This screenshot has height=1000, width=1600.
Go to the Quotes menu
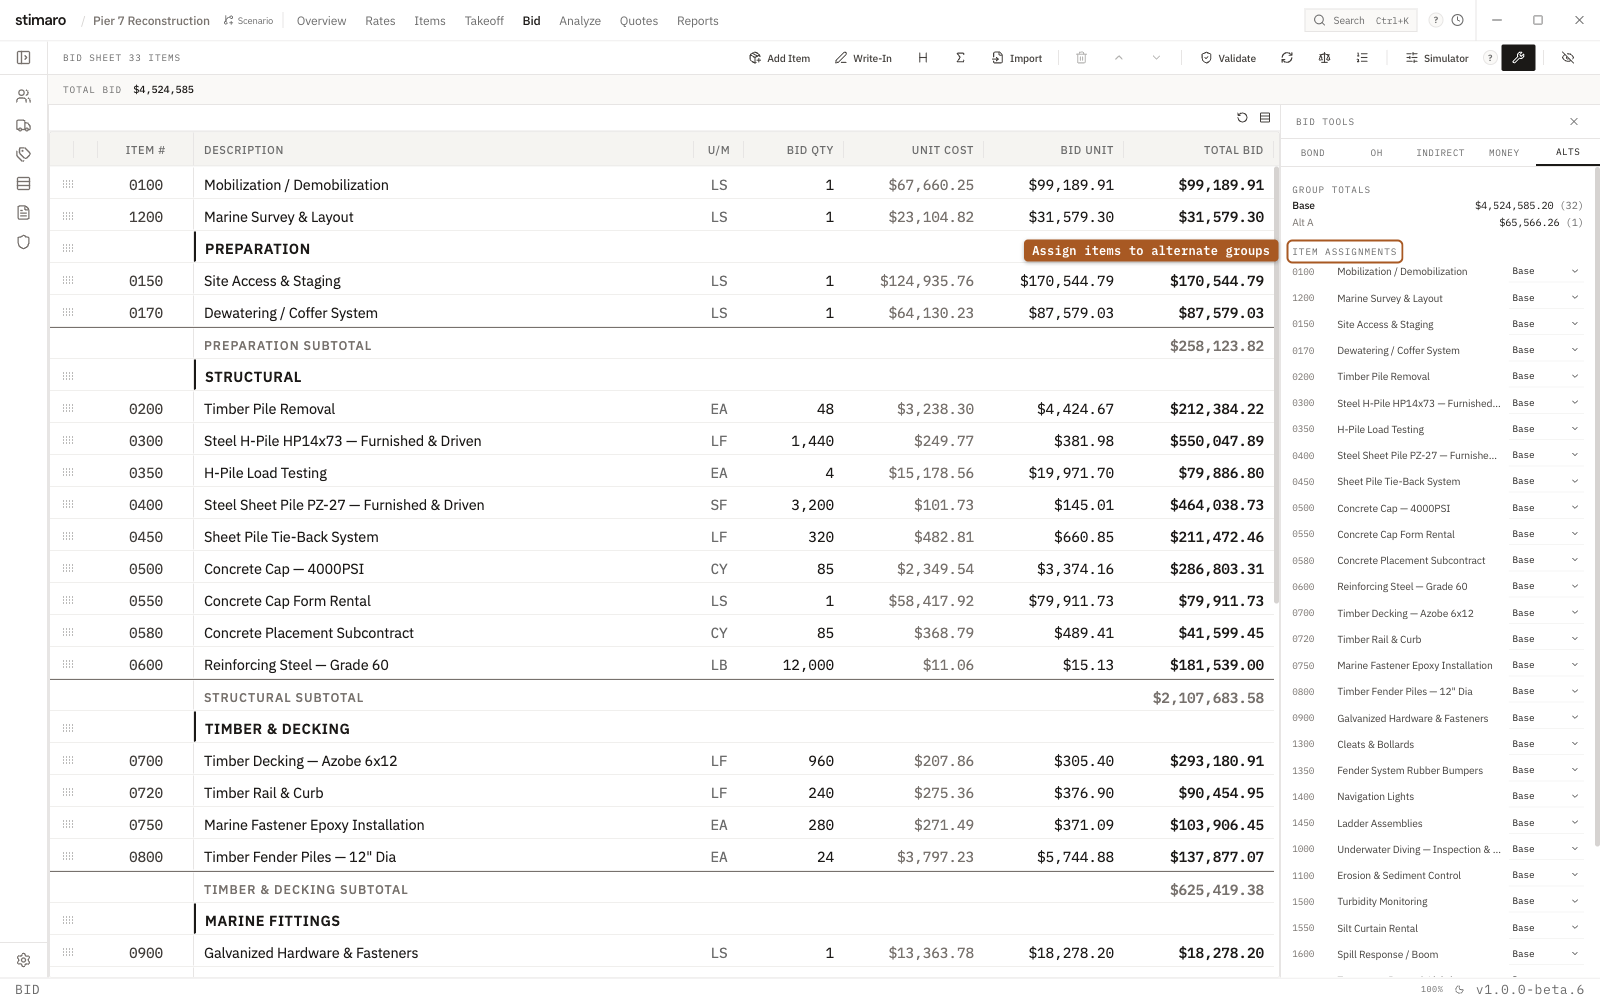pyautogui.click(x=639, y=20)
